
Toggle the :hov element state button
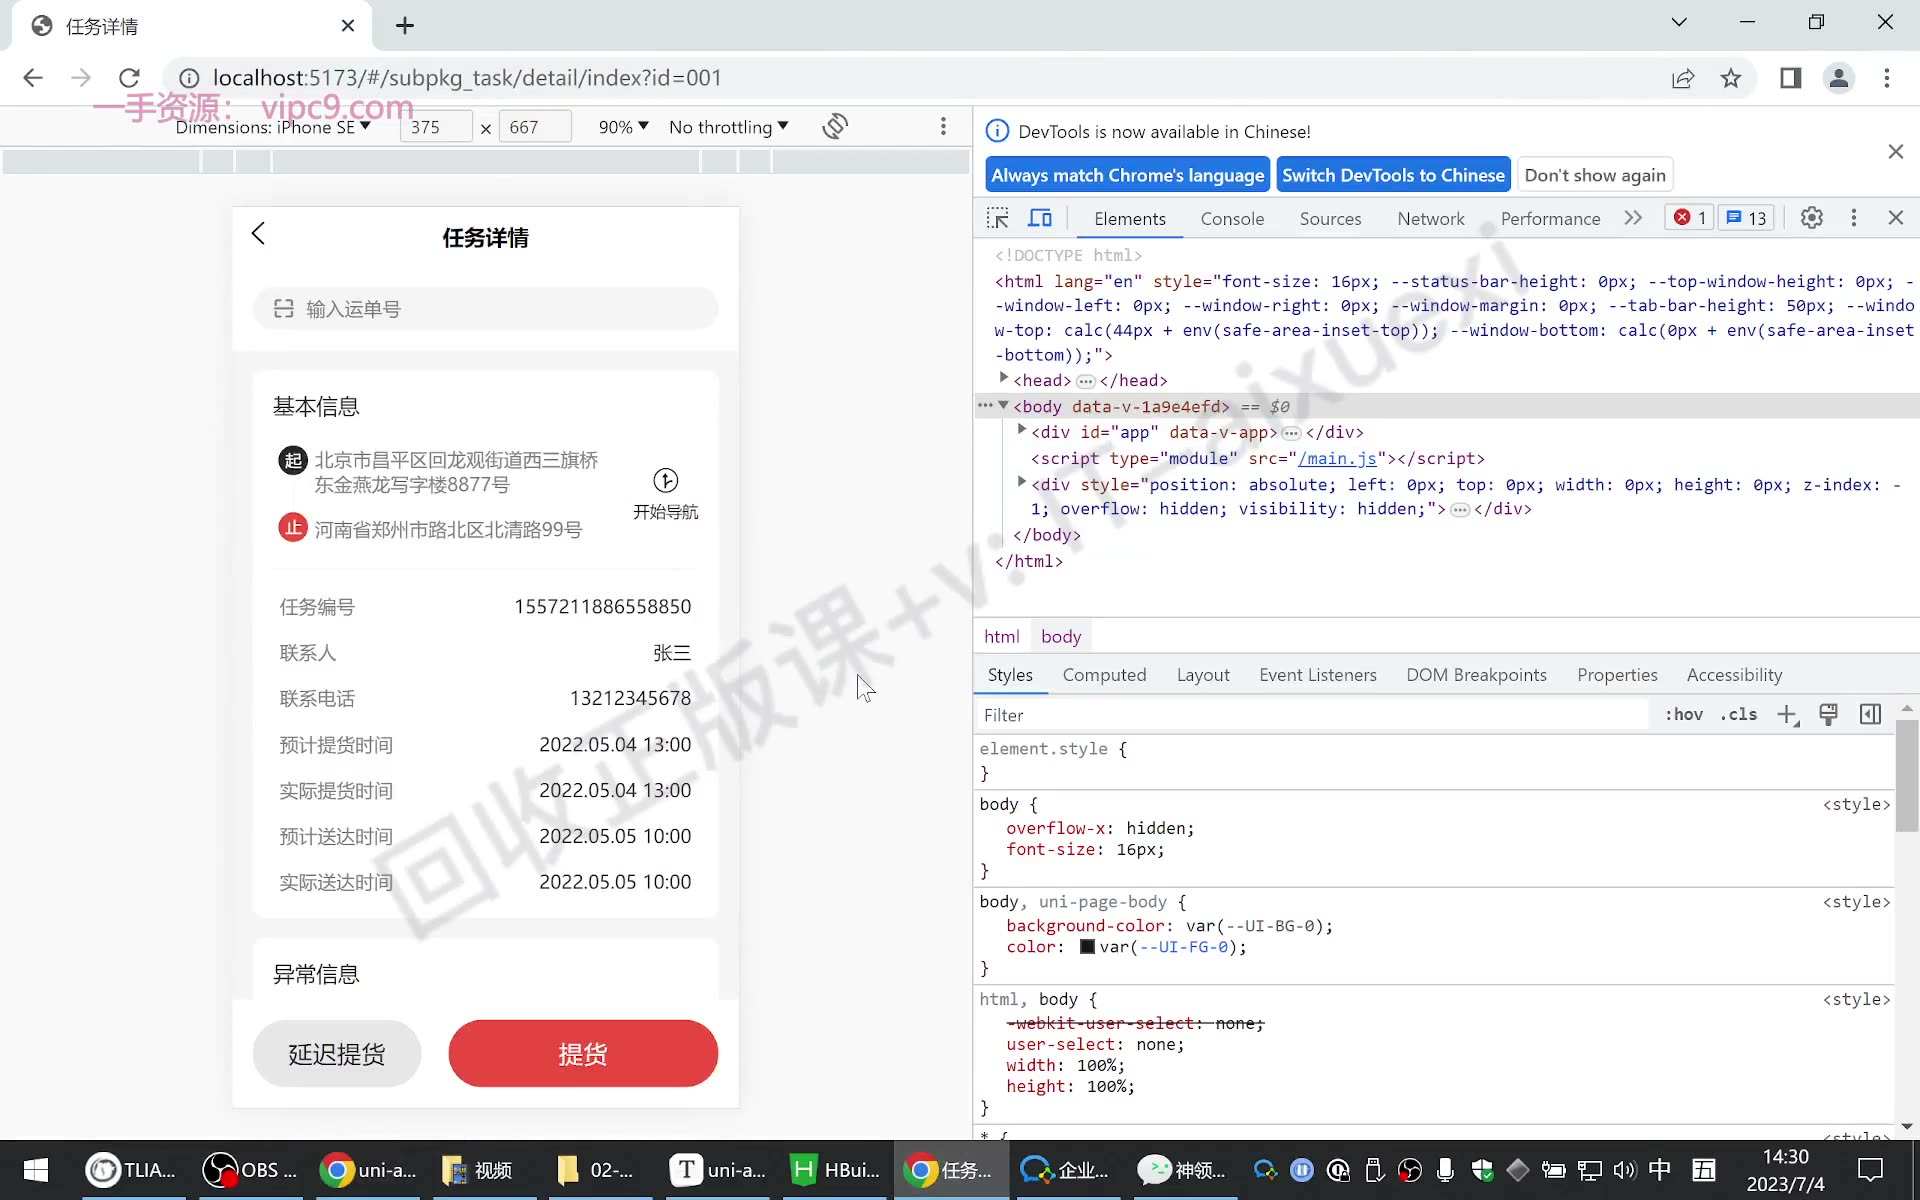[x=1684, y=715]
